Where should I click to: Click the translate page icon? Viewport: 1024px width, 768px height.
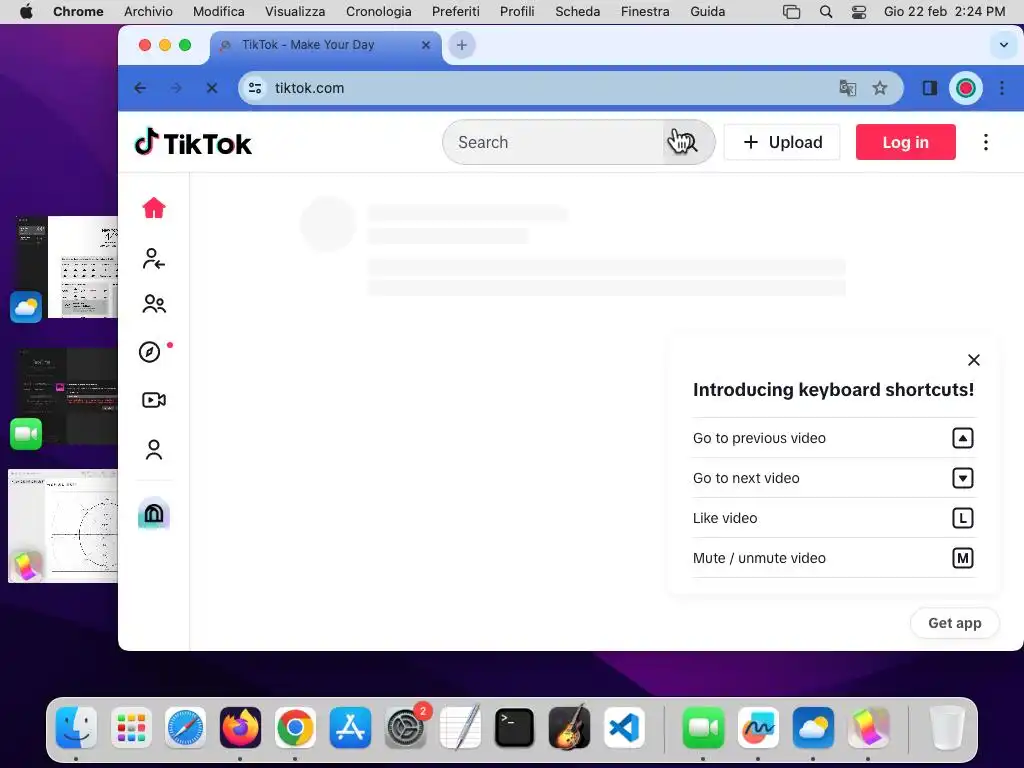(848, 88)
